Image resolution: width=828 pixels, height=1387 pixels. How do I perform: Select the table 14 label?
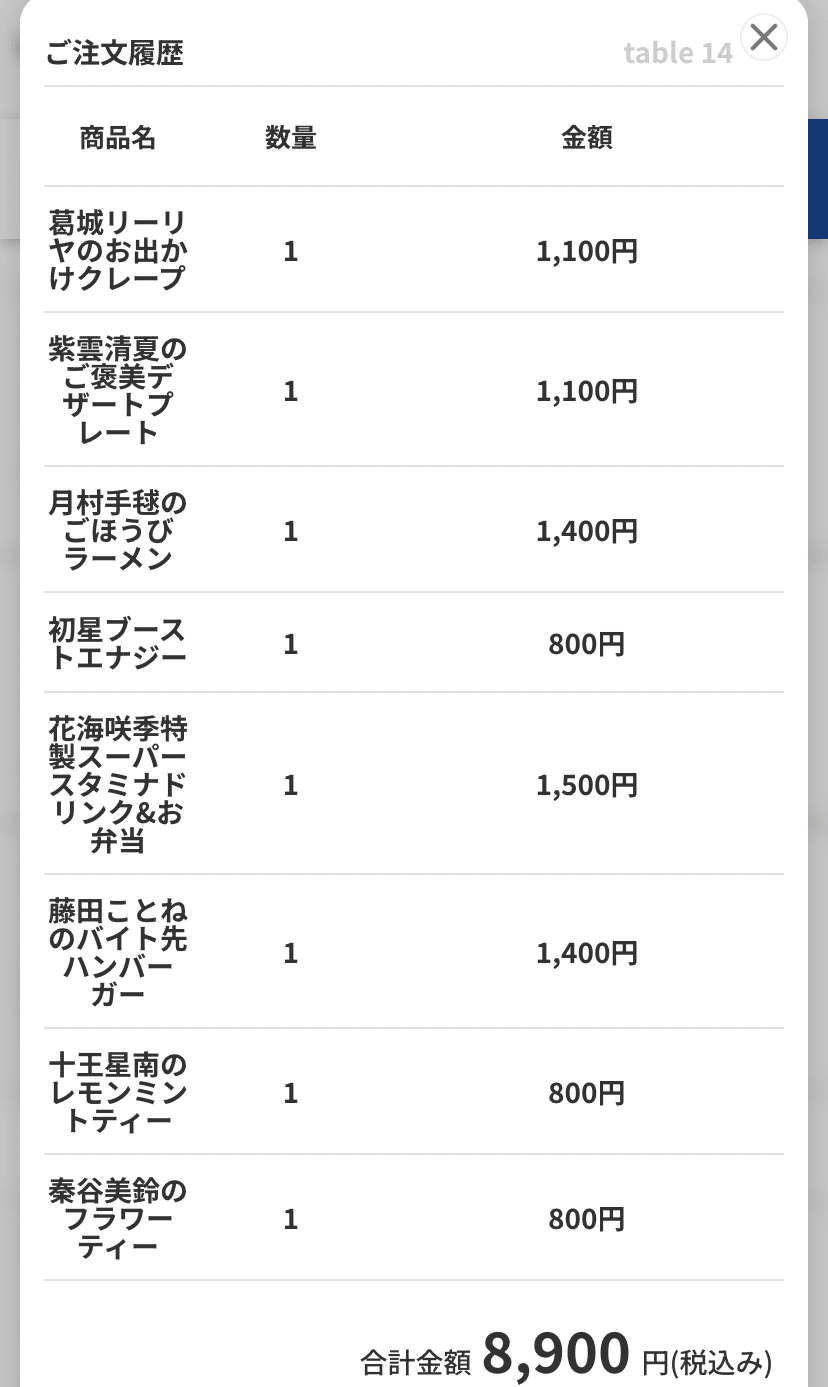(x=678, y=52)
